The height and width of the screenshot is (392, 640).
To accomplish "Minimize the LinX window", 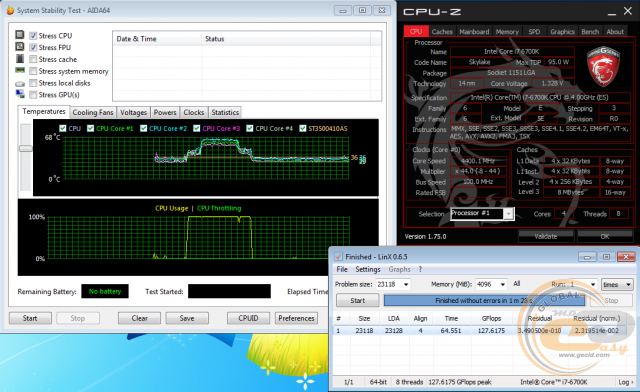I will pyautogui.click(x=587, y=257).
